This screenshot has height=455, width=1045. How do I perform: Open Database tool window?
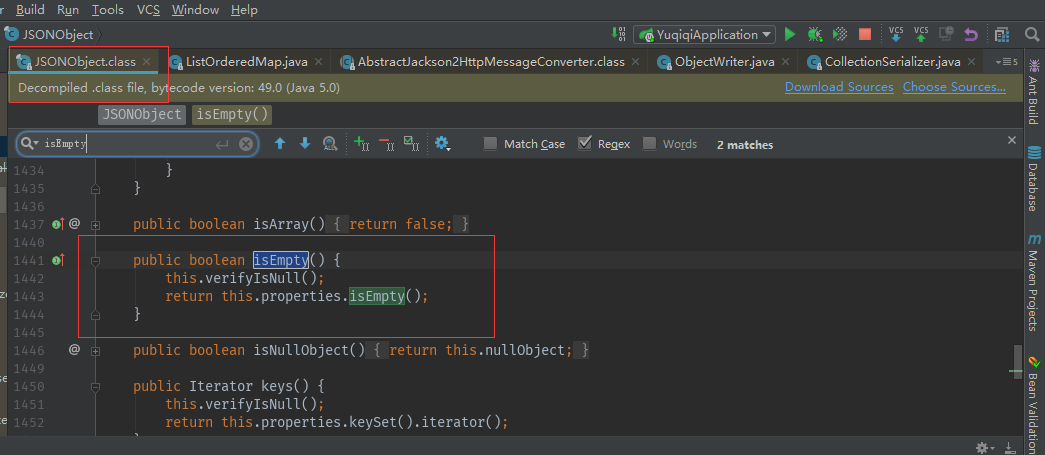point(1034,178)
